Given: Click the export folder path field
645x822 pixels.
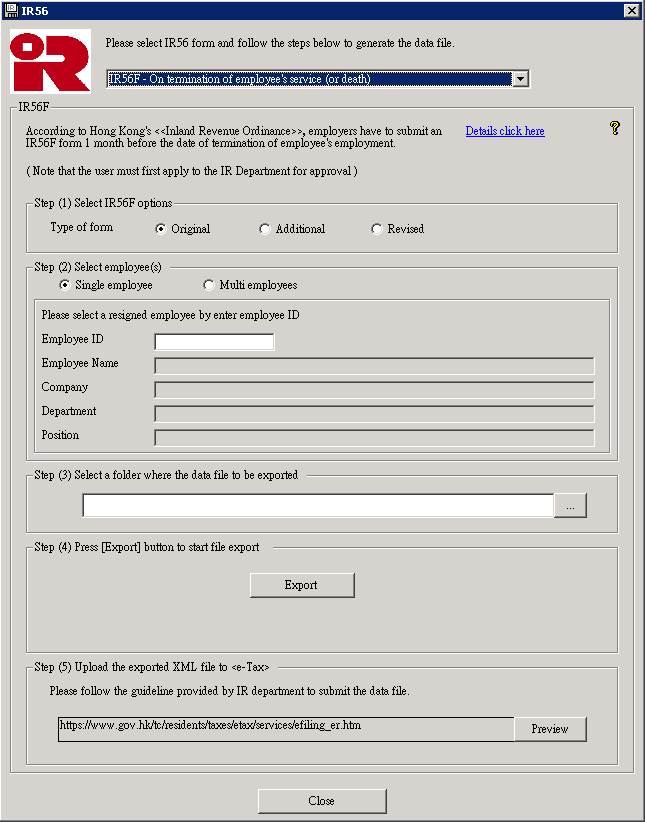Looking at the screenshot, I should (317, 506).
